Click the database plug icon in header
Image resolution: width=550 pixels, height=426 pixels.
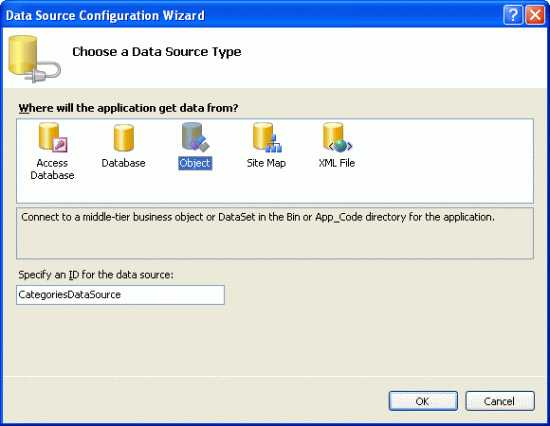(x=34, y=59)
